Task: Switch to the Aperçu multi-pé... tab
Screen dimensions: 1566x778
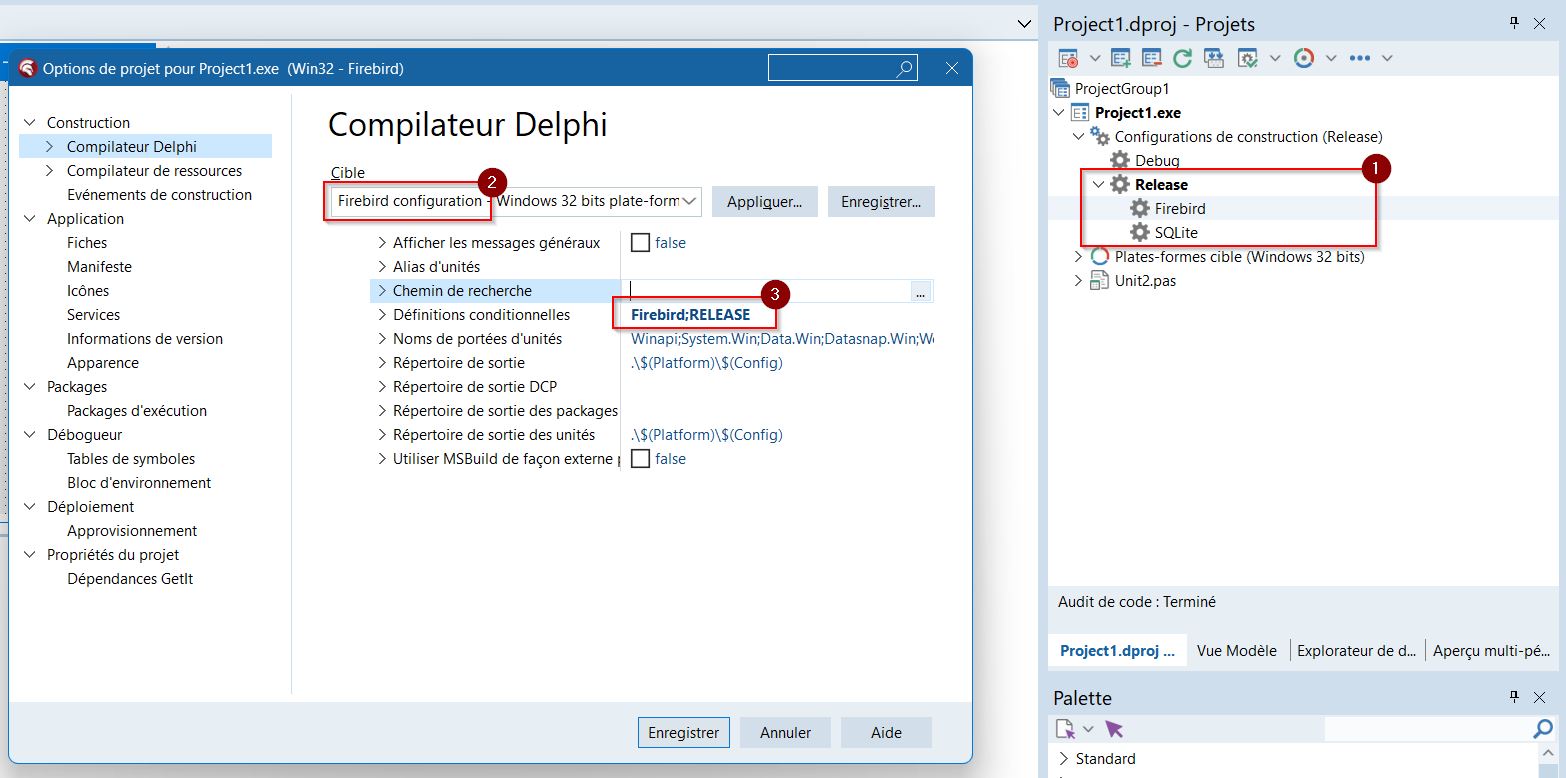Action: pos(1491,650)
